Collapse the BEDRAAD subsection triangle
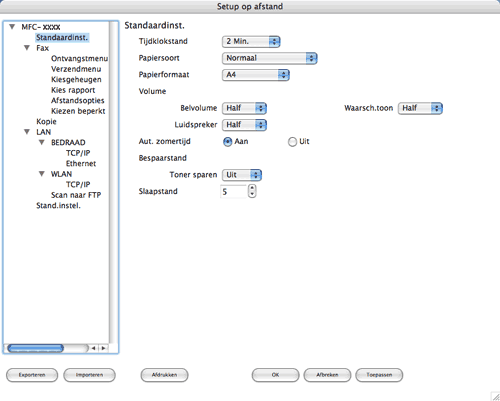Viewport: 500px width, 401px height. point(42,142)
